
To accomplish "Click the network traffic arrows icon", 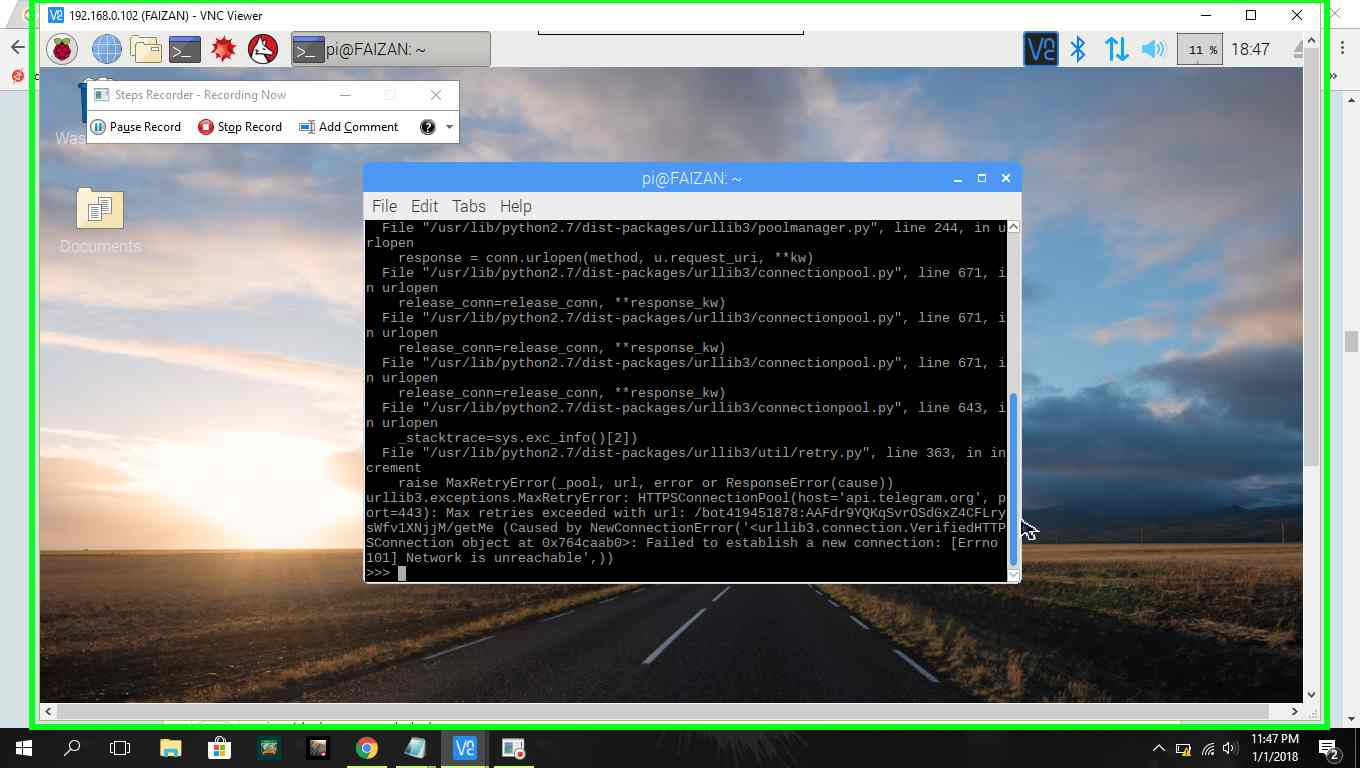I will (x=1115, y=48).
